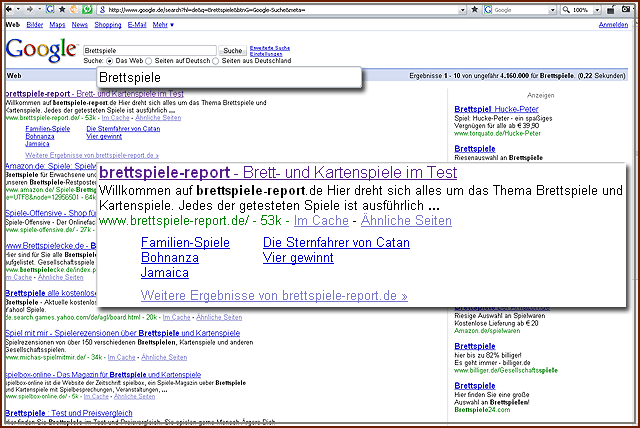Click the enlarged Ähnliche Seiten link
Viewport: 640px width, 428px height.
click(x=406, y=220)
